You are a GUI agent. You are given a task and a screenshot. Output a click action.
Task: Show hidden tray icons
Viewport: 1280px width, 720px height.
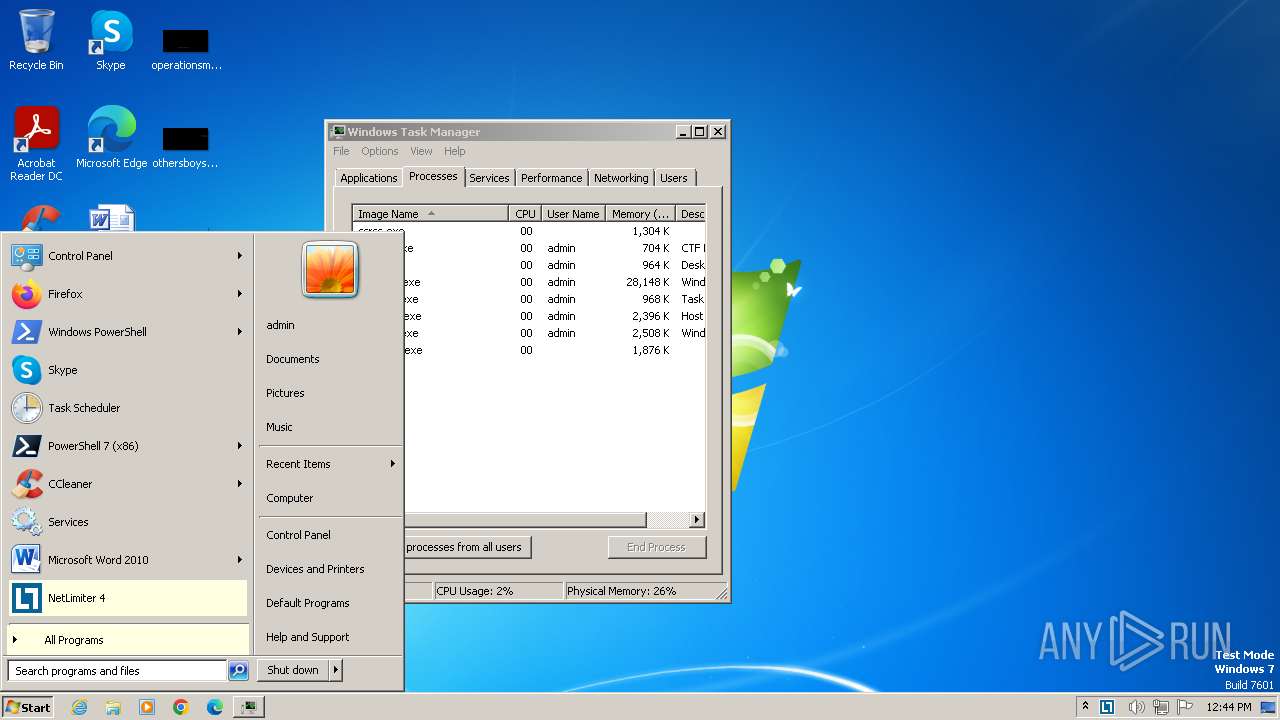pyautogui.click(x=1085, y=706)
